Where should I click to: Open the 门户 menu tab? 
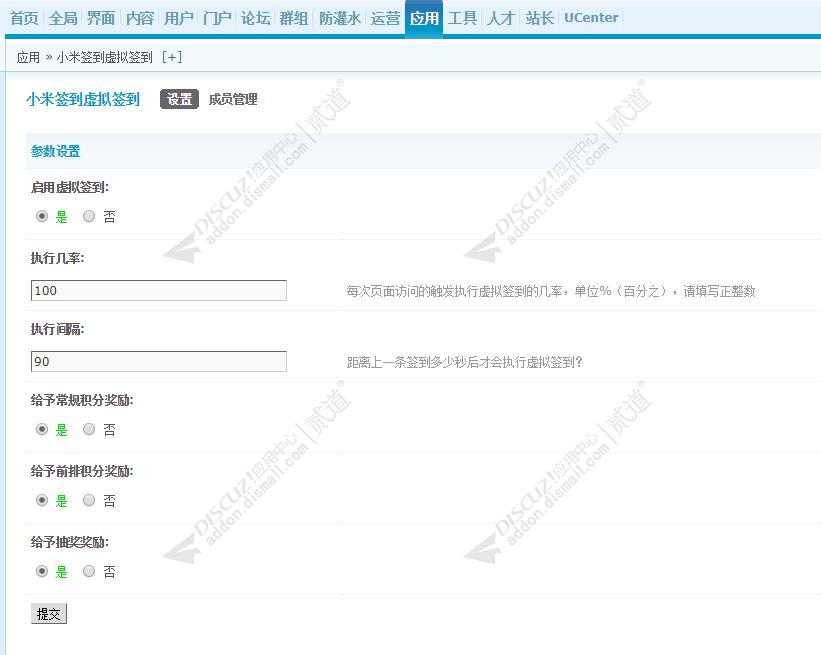pos(217,18)
